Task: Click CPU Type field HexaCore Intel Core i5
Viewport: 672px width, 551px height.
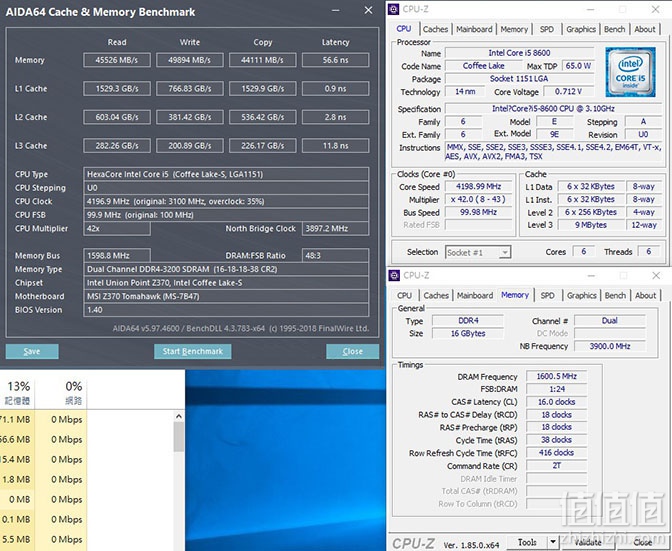Action: point(226,174)
